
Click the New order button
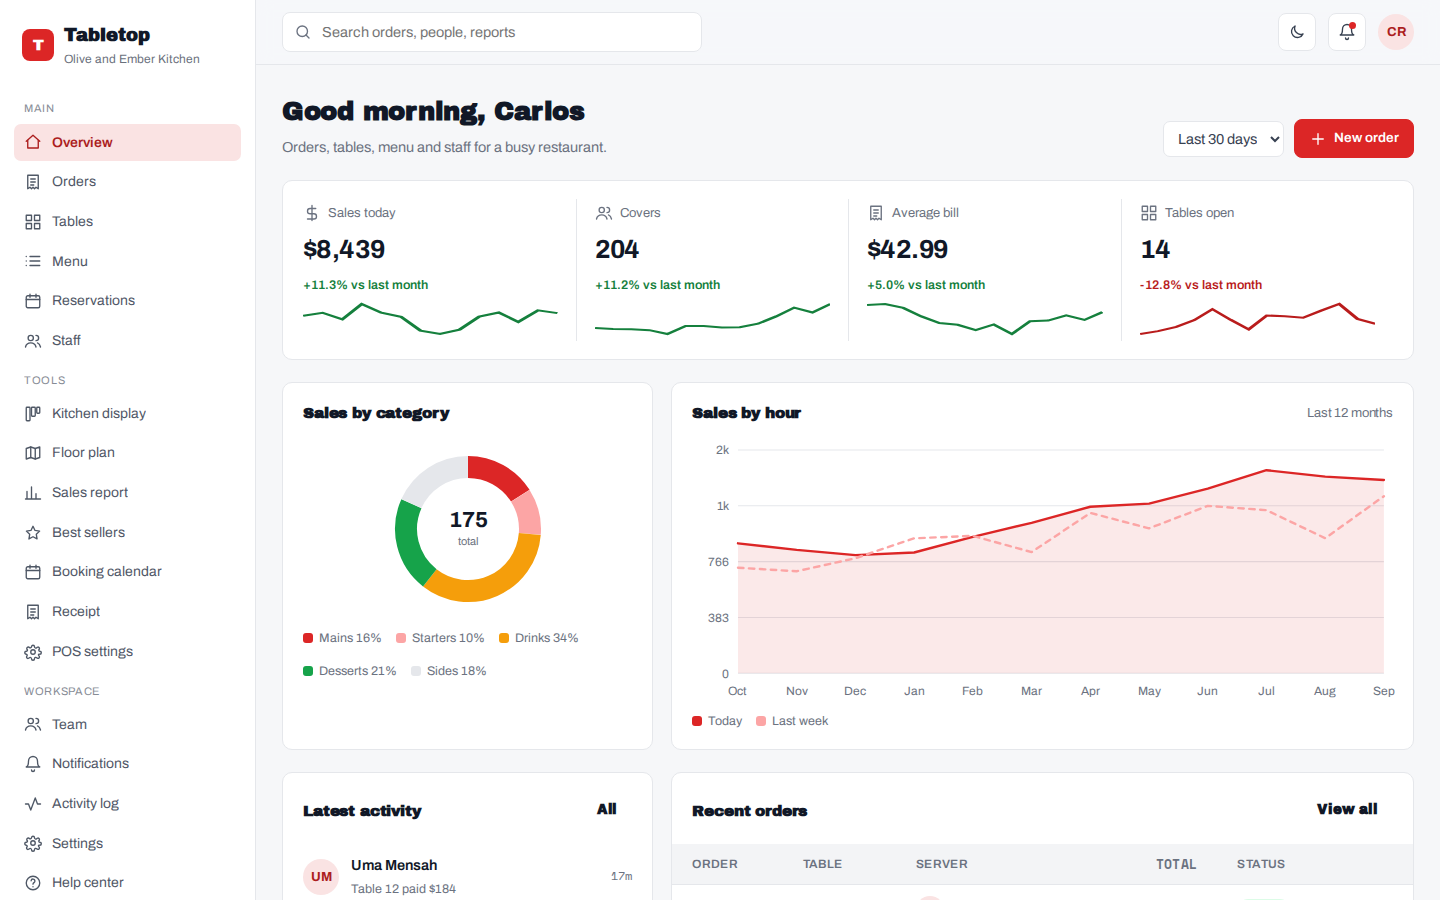(1354, 138)
